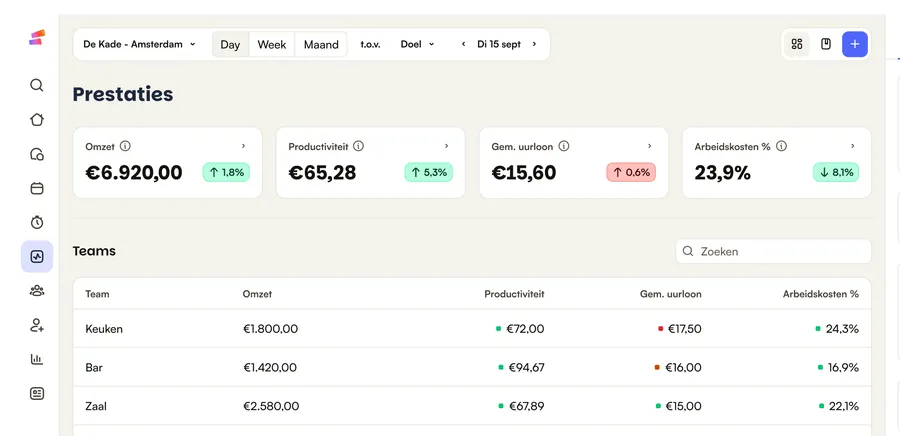Select the Day period tab

230,44
